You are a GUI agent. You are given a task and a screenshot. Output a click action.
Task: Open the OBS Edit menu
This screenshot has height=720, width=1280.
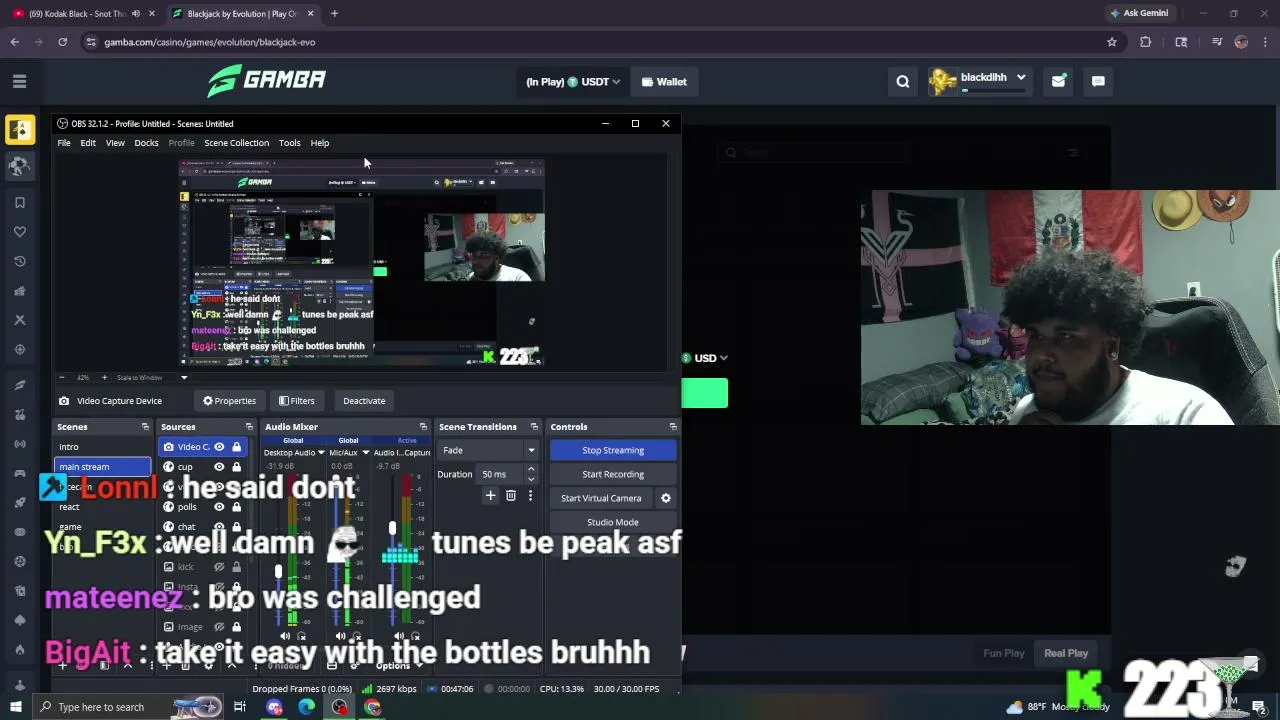(88, 143)
